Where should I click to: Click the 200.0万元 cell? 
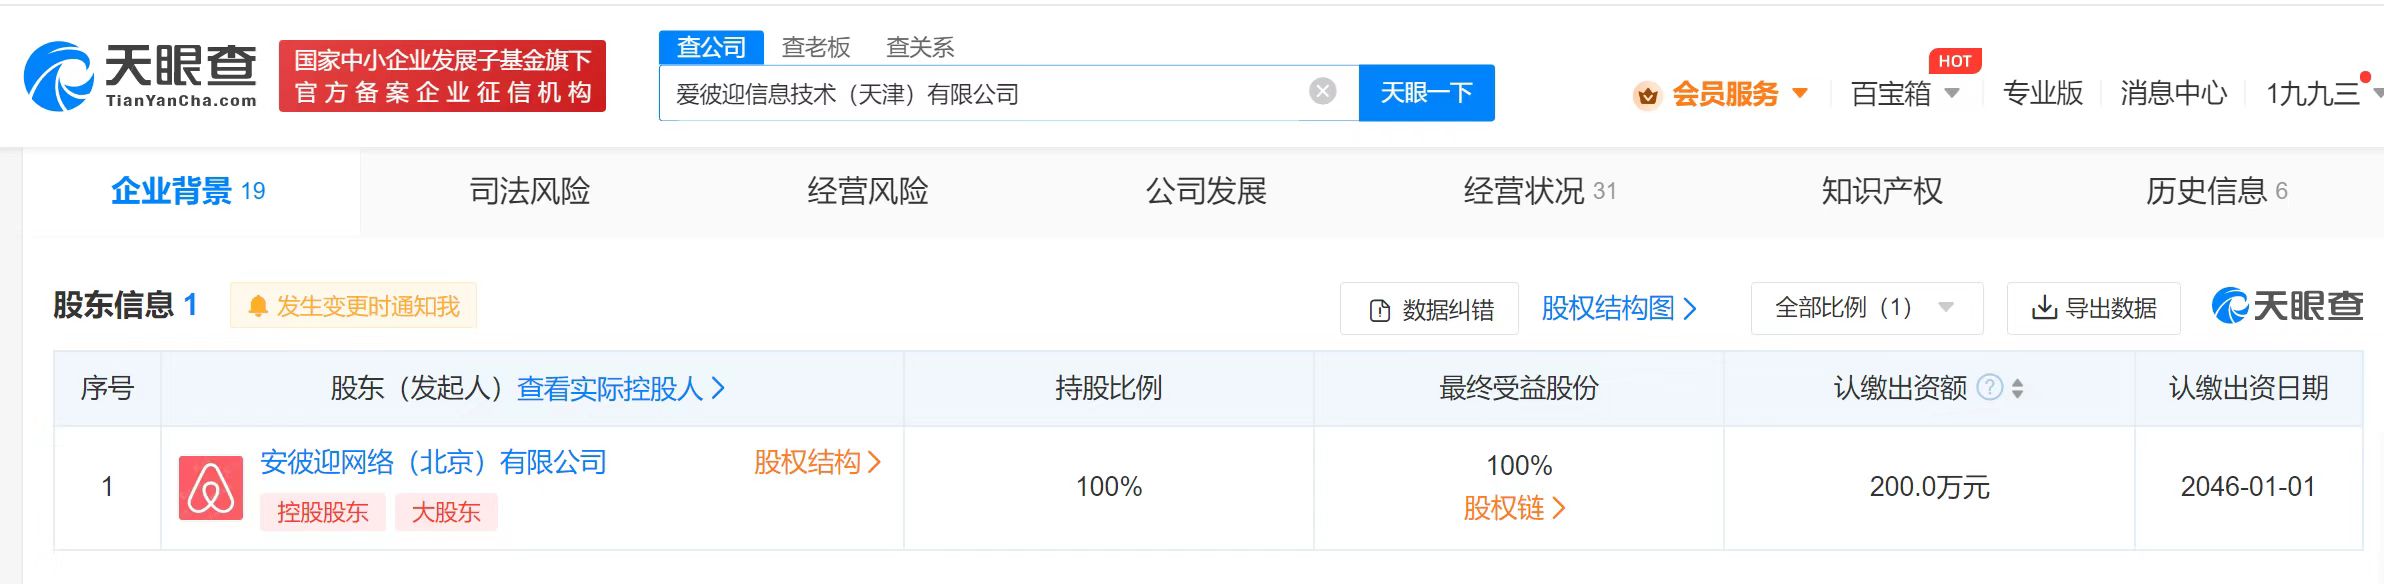1929,487
